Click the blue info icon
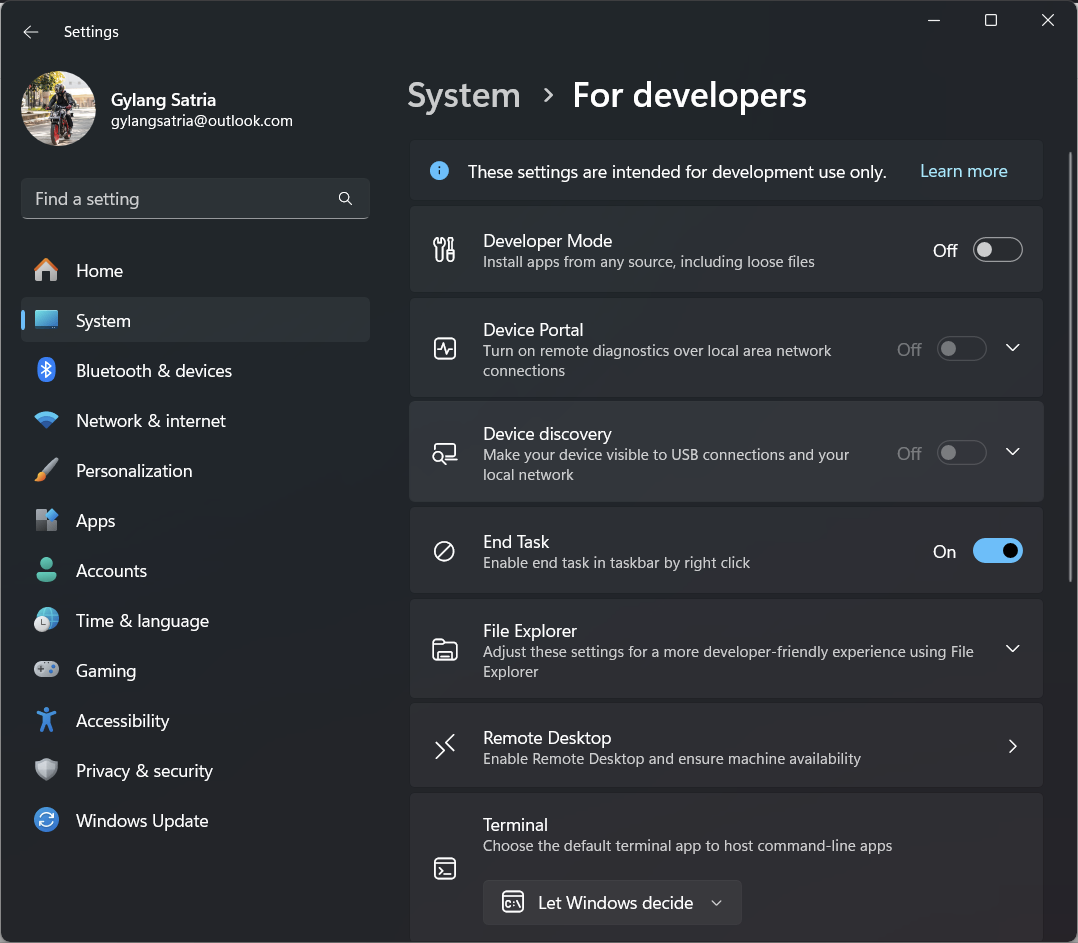 [x=439, y=170]
